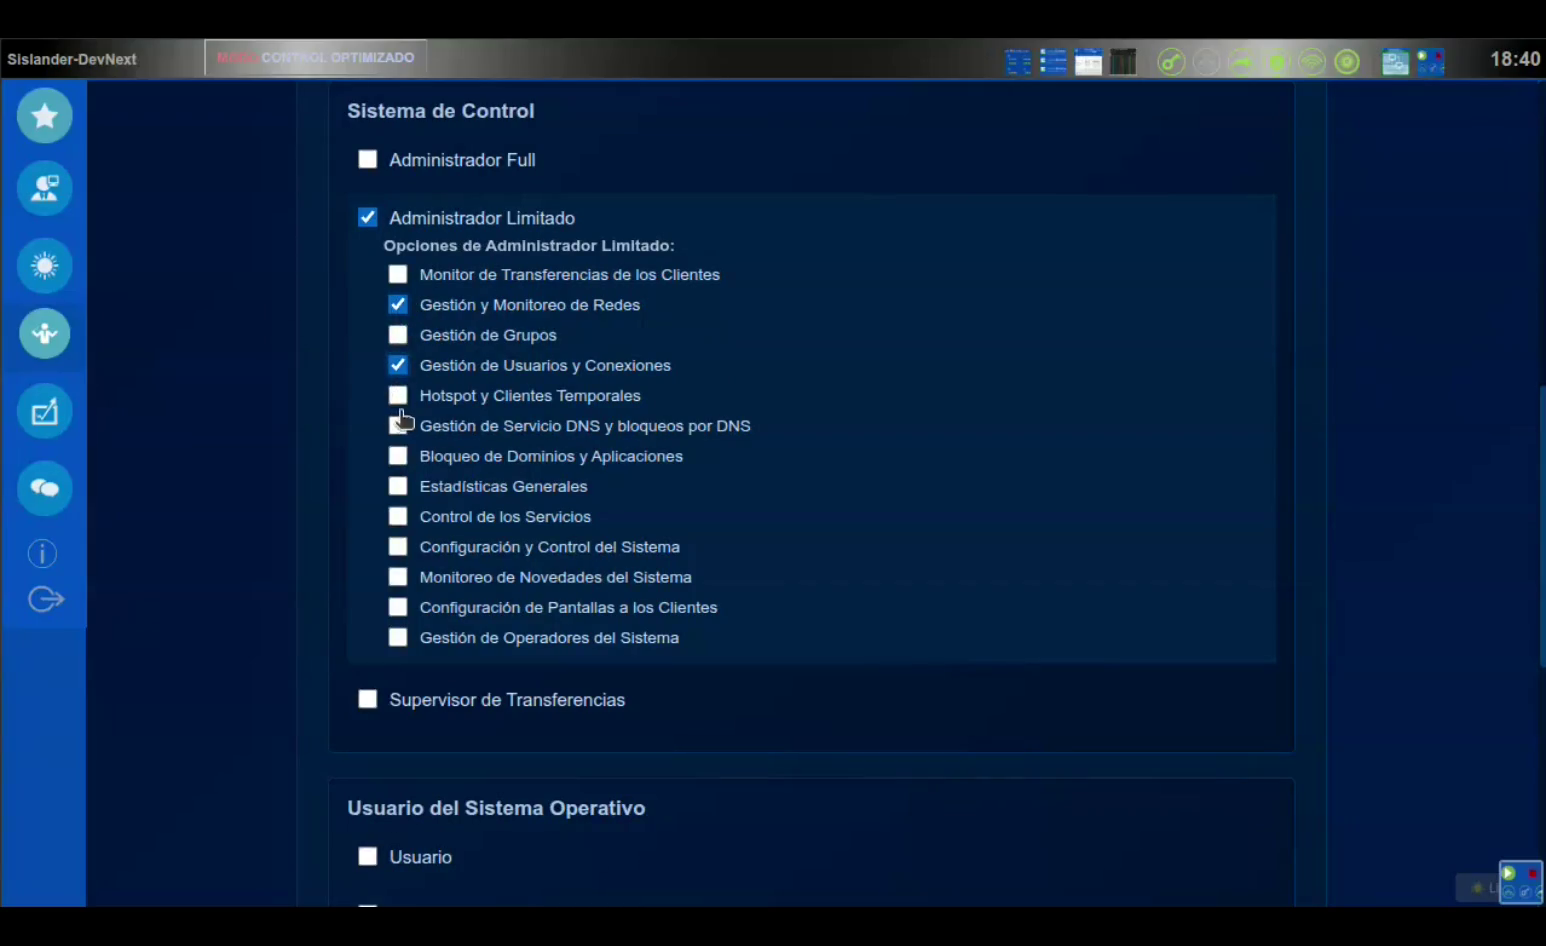
Task: Select the sun-shaped icon in sidebar
Action: pos(44,265)
